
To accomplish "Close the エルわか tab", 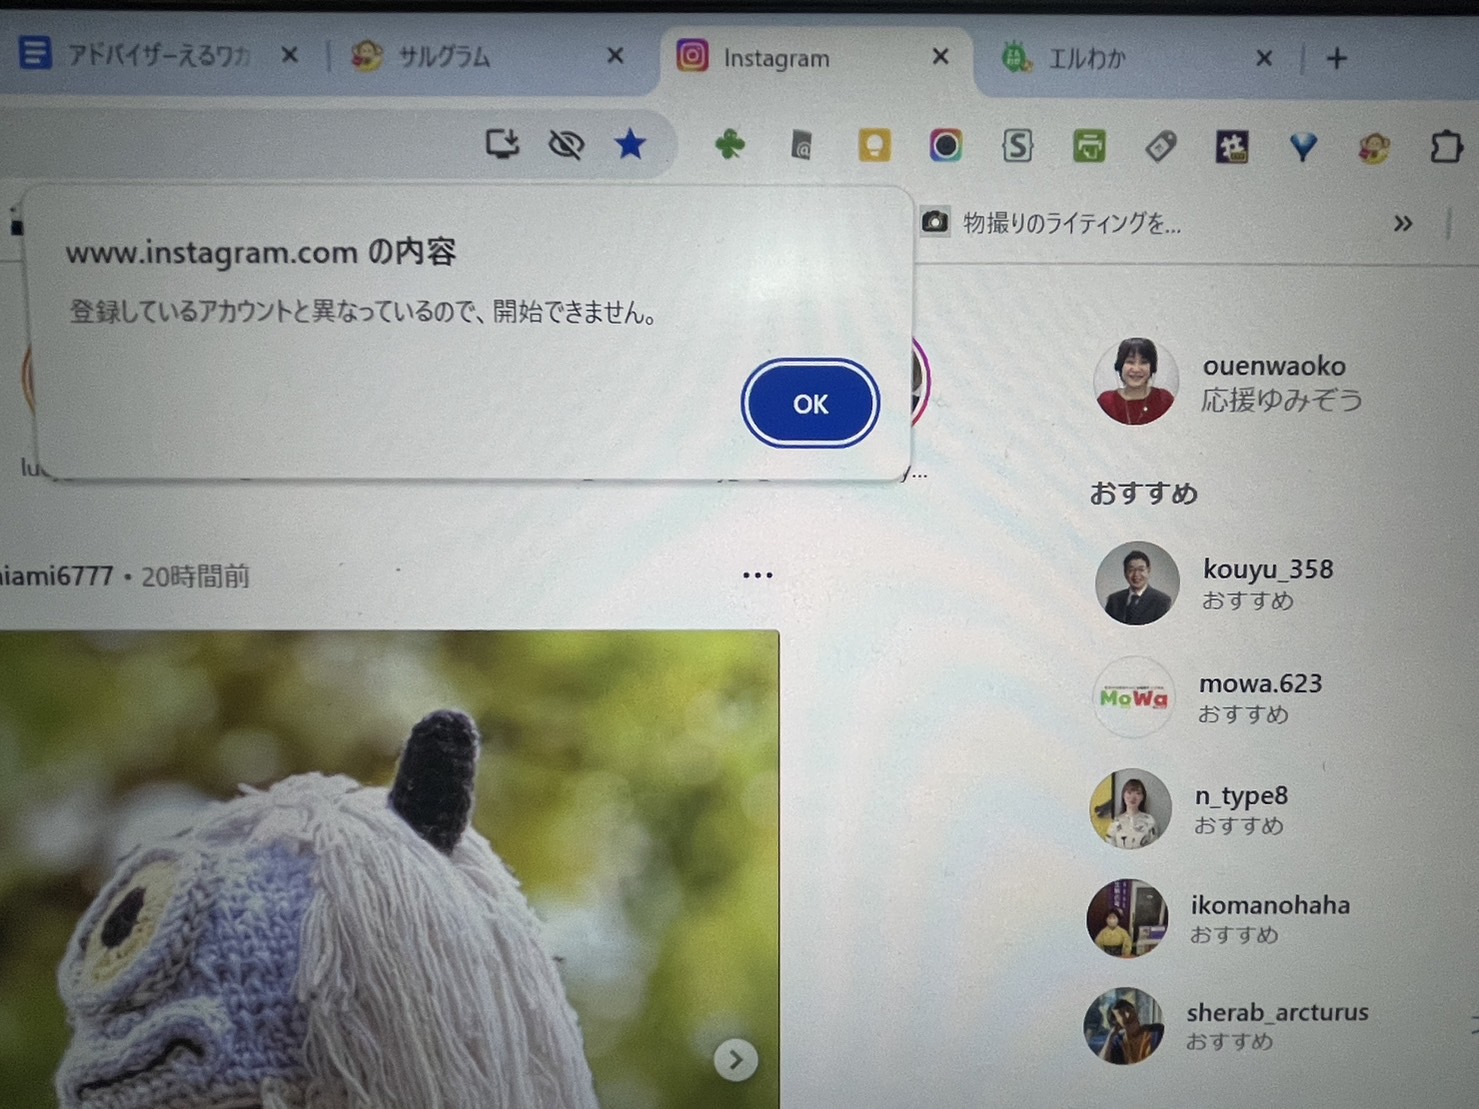I will click(1264, 58).
